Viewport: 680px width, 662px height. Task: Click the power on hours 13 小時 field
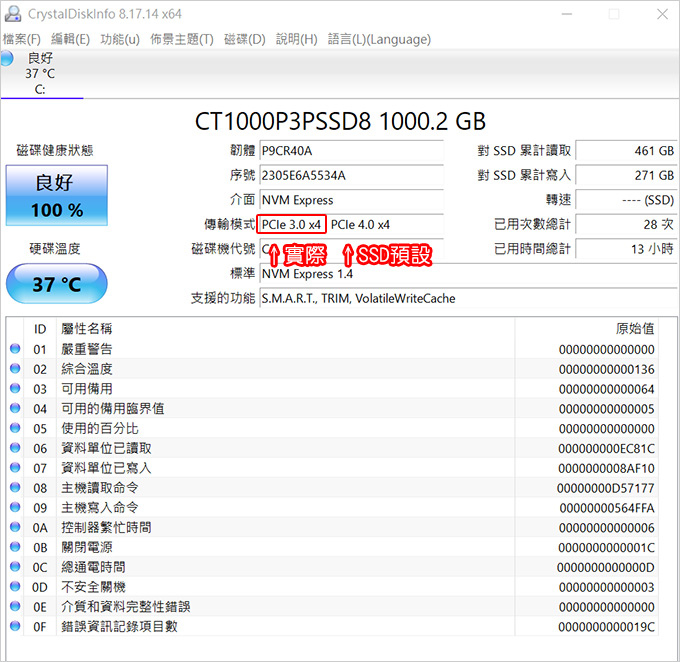point(626,249)
